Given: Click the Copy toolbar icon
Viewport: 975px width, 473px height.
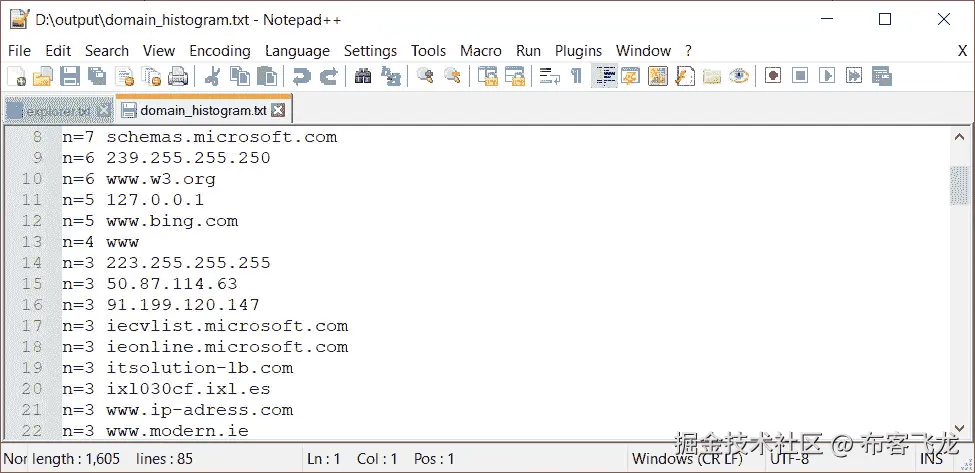Looking at the screenshot, I should point(239,76).
